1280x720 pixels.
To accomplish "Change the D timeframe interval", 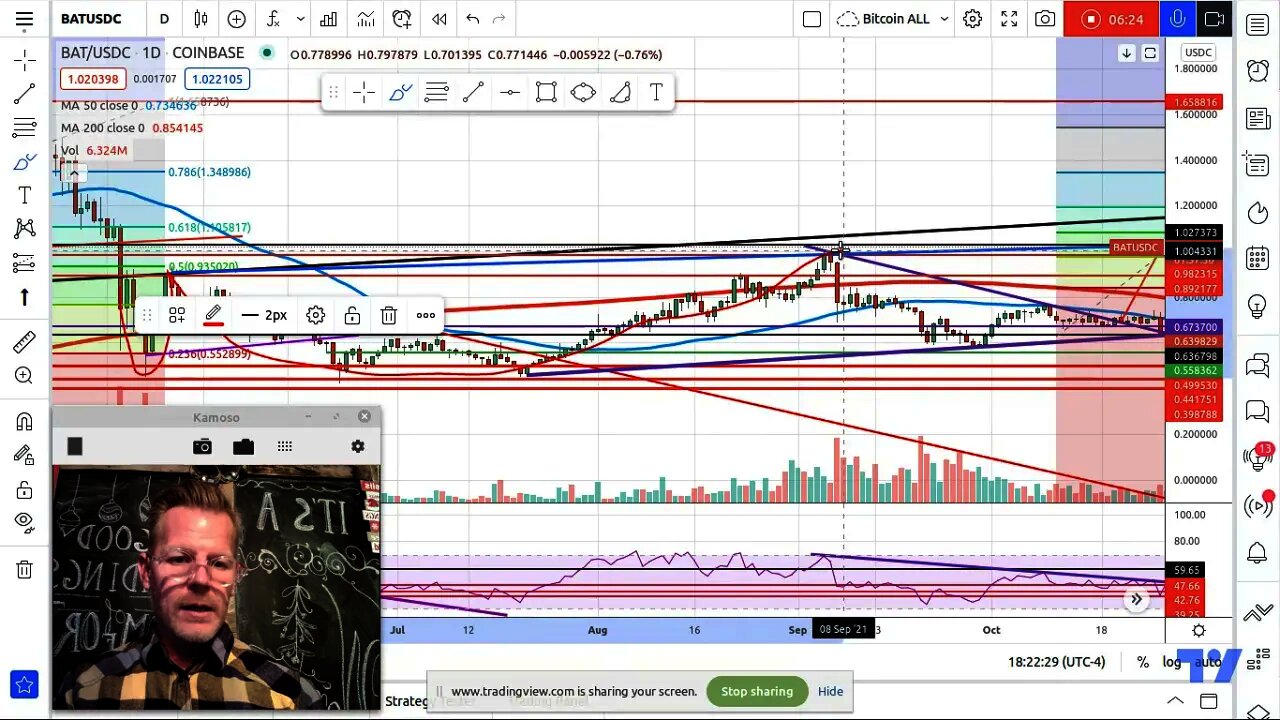I will (164, 19).
